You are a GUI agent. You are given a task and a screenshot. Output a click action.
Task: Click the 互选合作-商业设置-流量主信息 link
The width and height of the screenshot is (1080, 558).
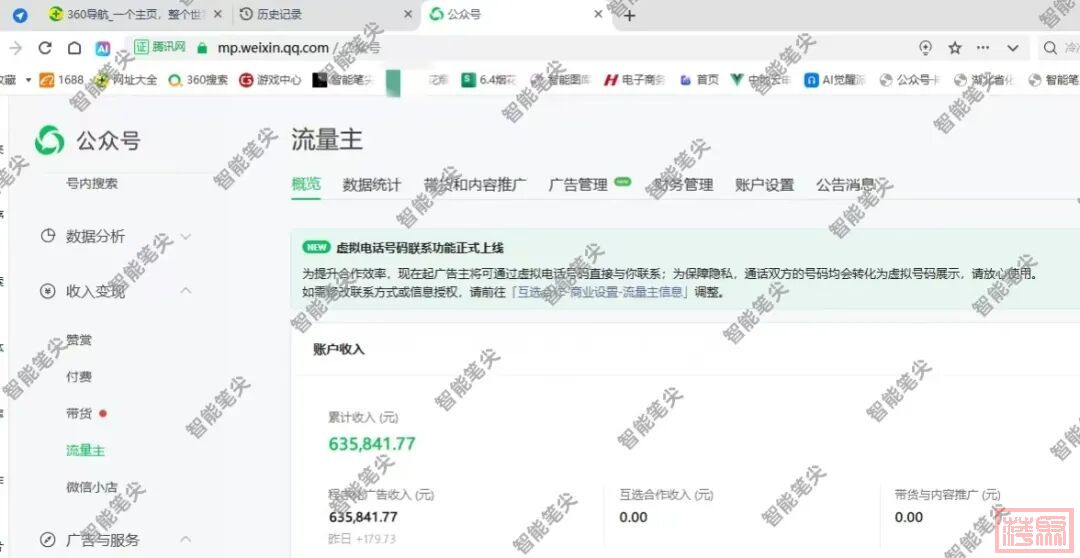coord(600,292)
